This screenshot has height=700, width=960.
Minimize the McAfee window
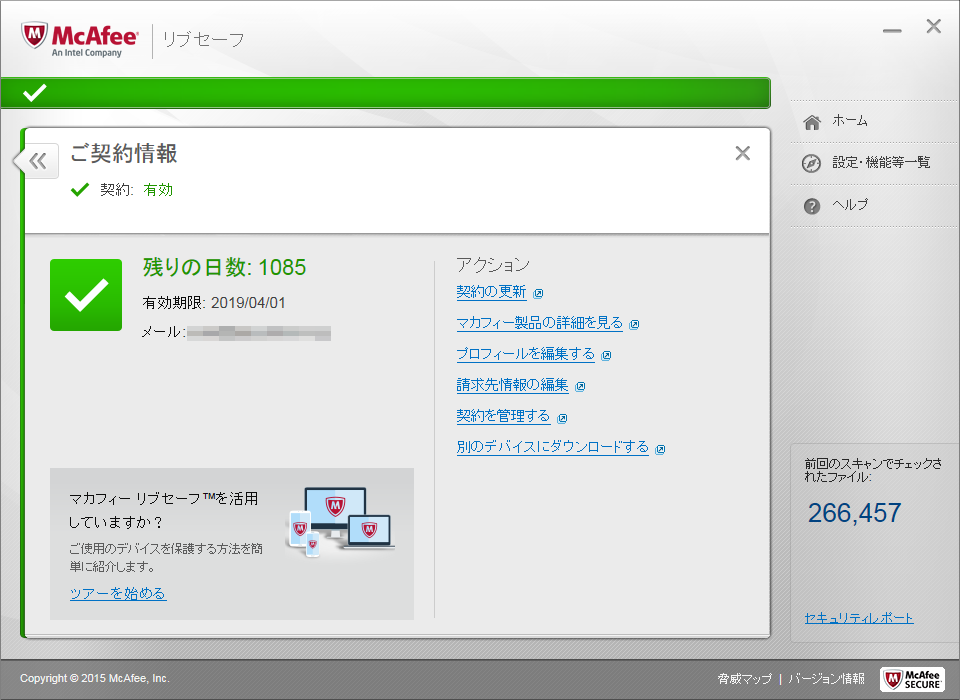coord(892,31)
